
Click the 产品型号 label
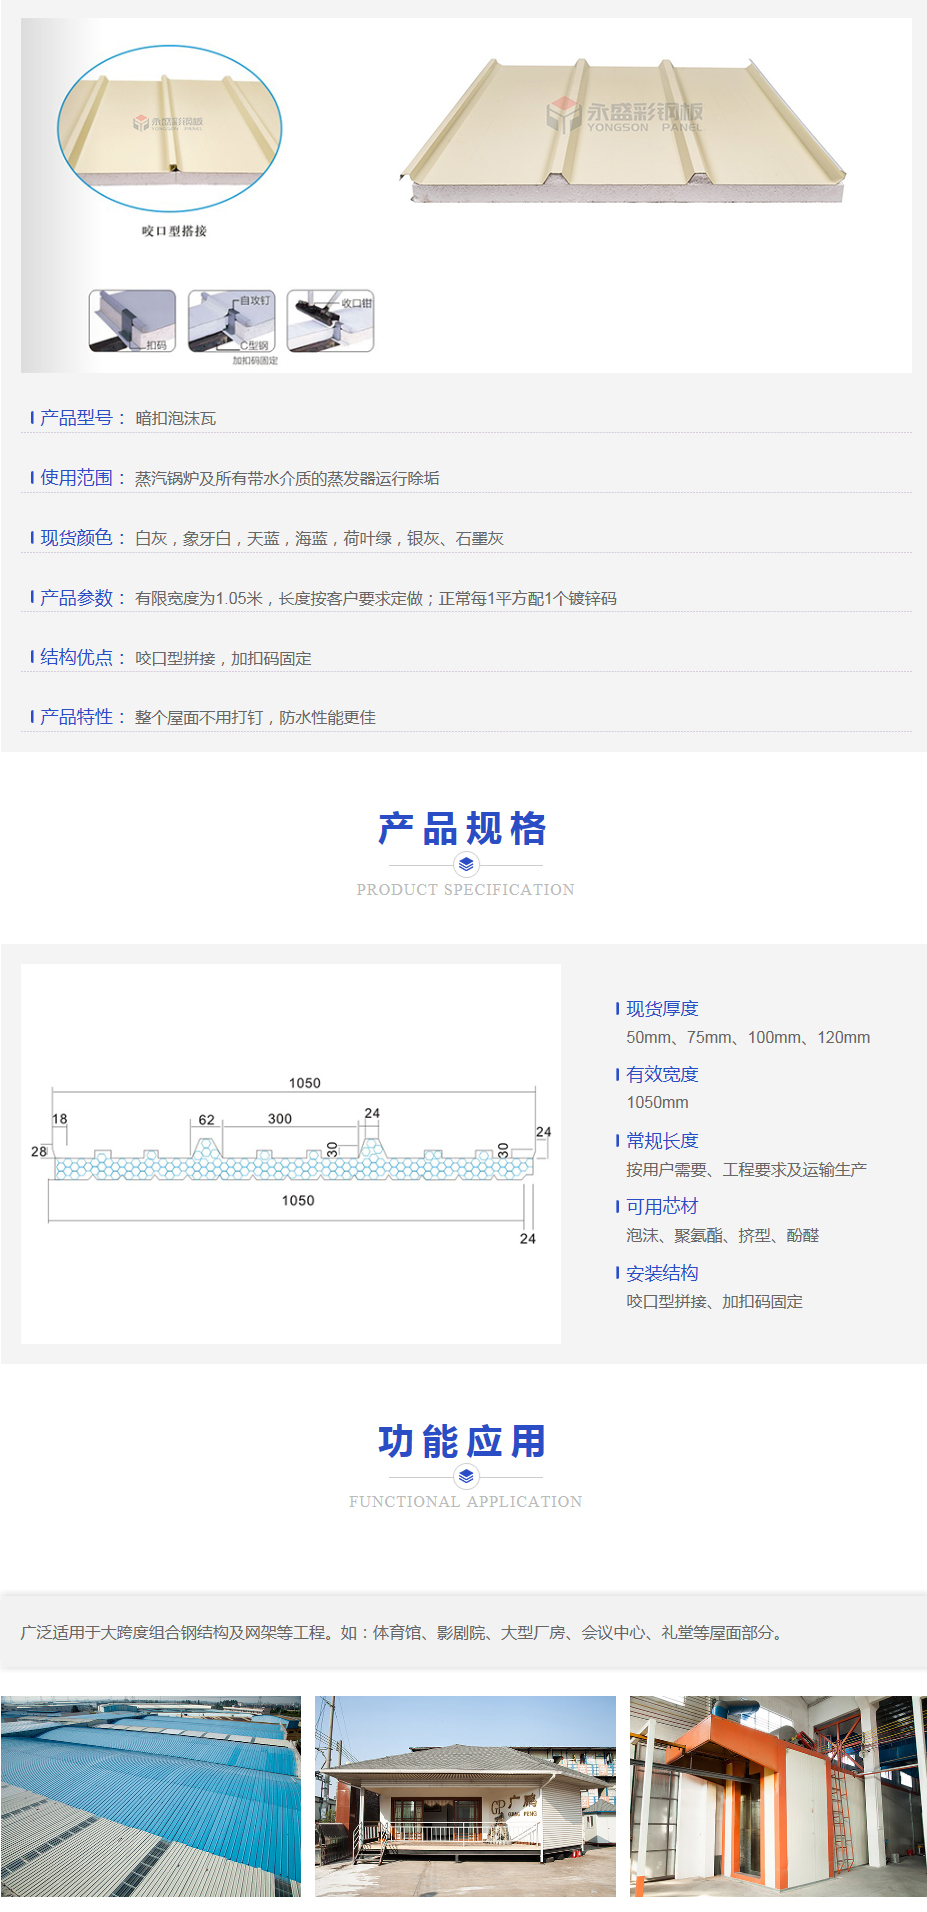[76, 418]
